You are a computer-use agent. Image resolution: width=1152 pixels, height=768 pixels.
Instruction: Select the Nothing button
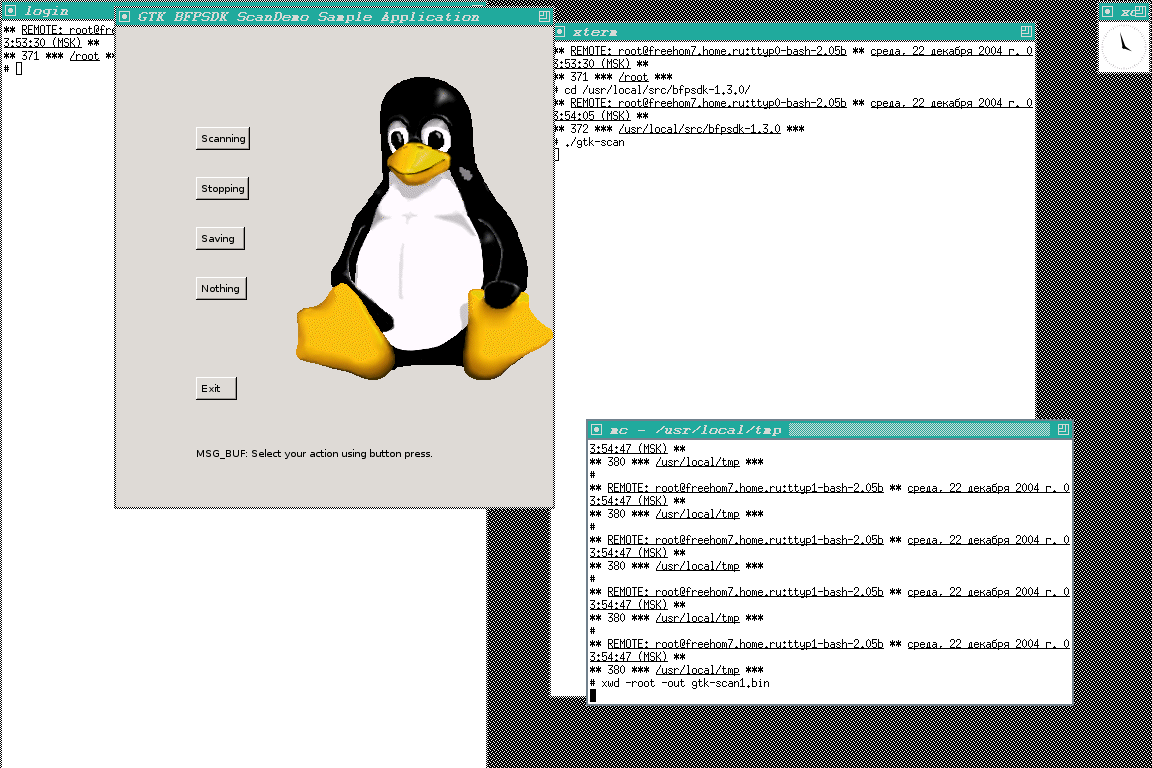tap(221, 288)
